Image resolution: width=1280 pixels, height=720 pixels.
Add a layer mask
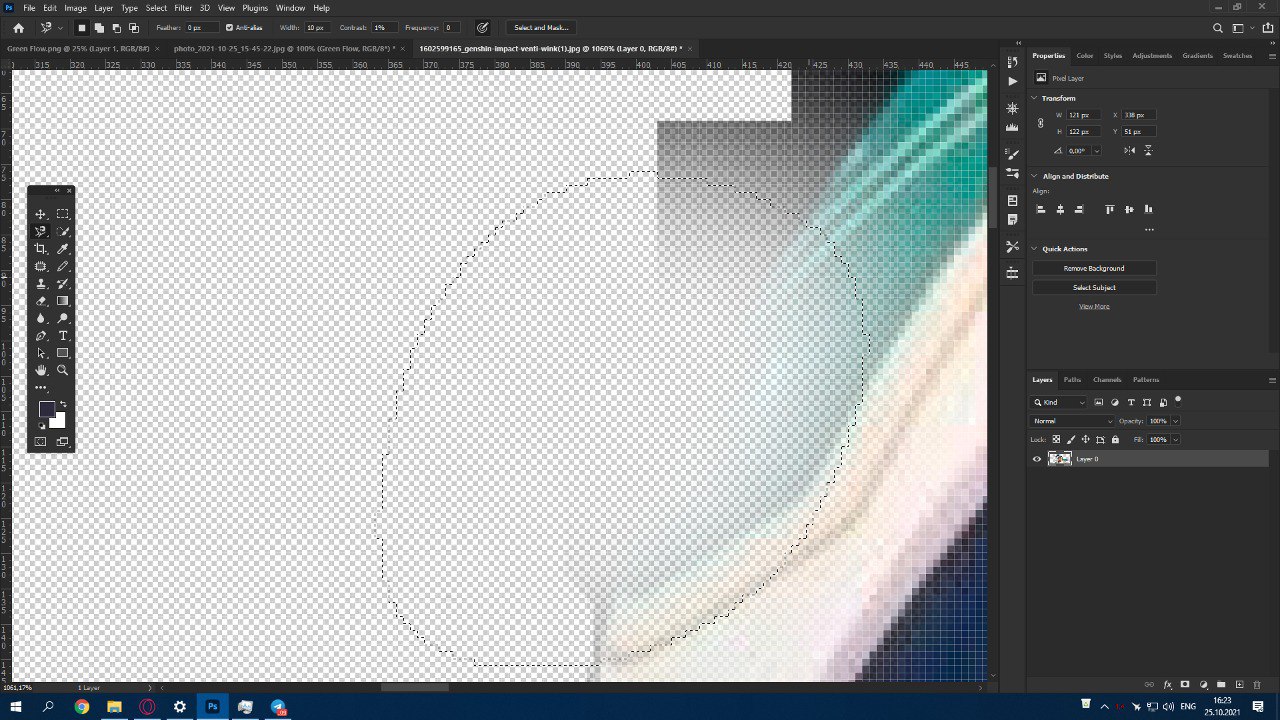(x=1185, y=685)
